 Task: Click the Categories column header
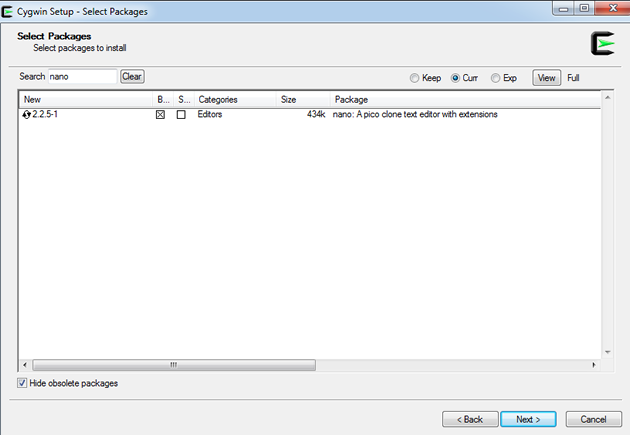pyautogui.click(x=235, y=100)
